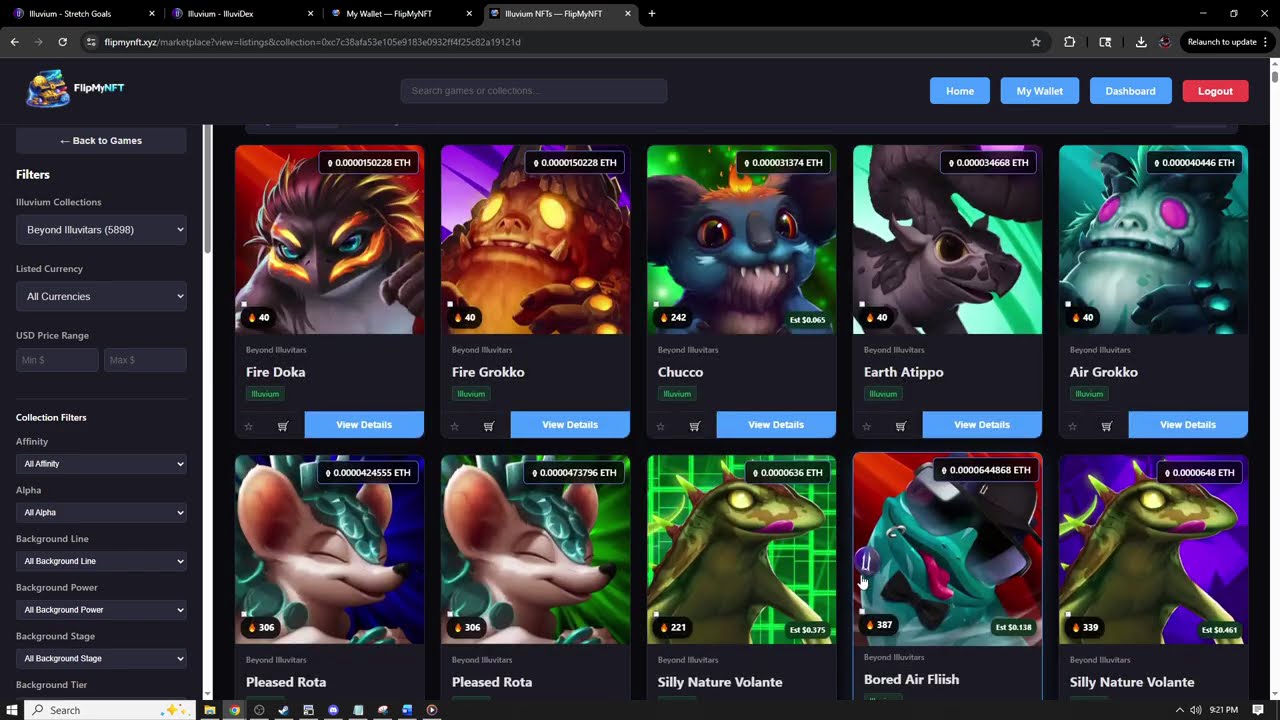Image resolution: width=1280 pixels, height=720 pixels.
Task: Favorite the Fire Doka listing star
Action: point(249,426)
